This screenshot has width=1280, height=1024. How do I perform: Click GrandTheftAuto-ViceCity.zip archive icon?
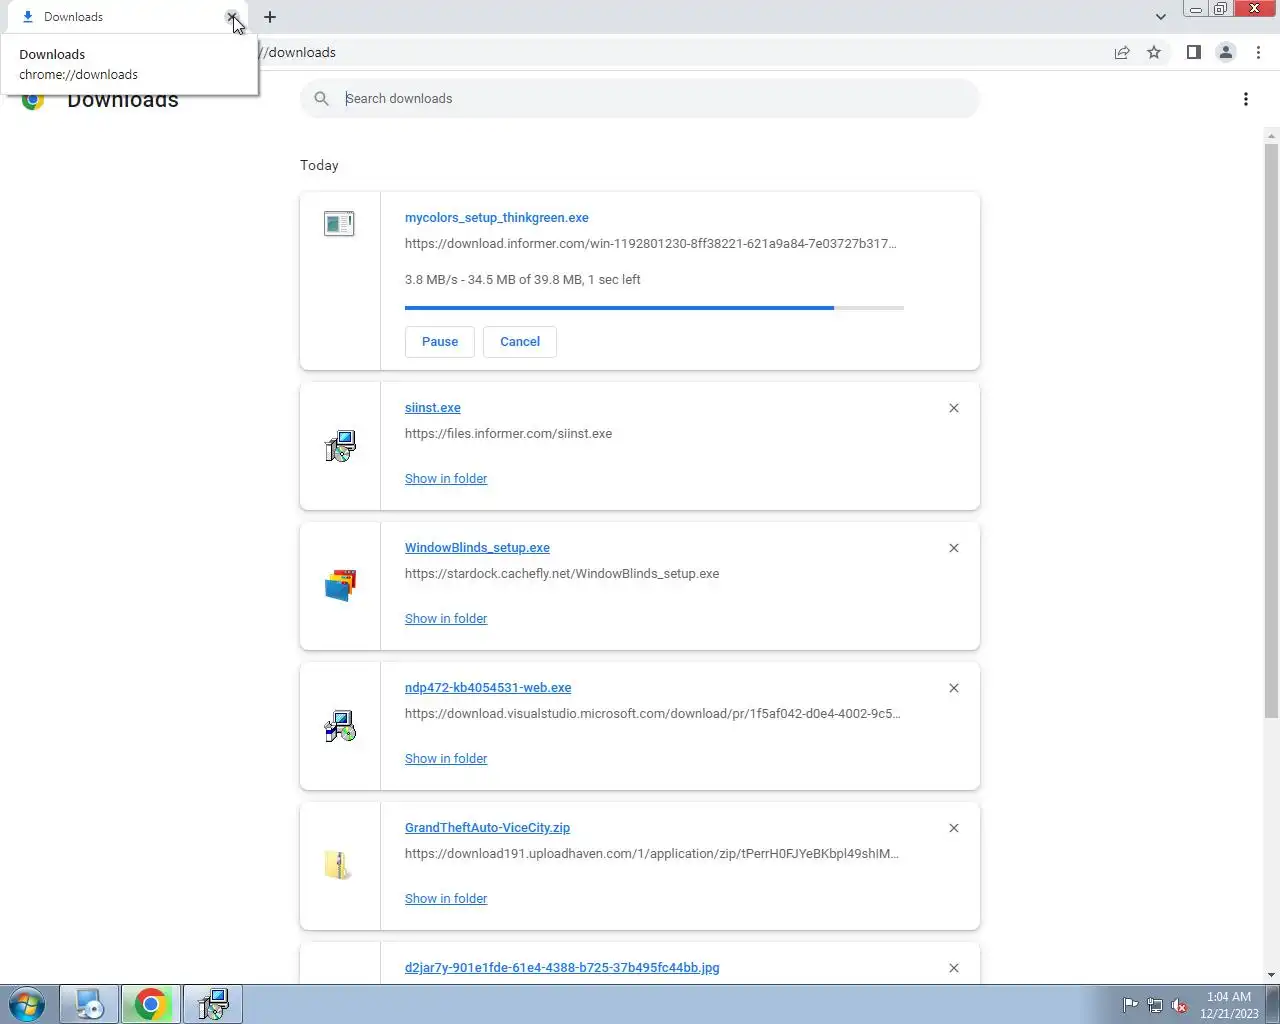pos(338,865)
